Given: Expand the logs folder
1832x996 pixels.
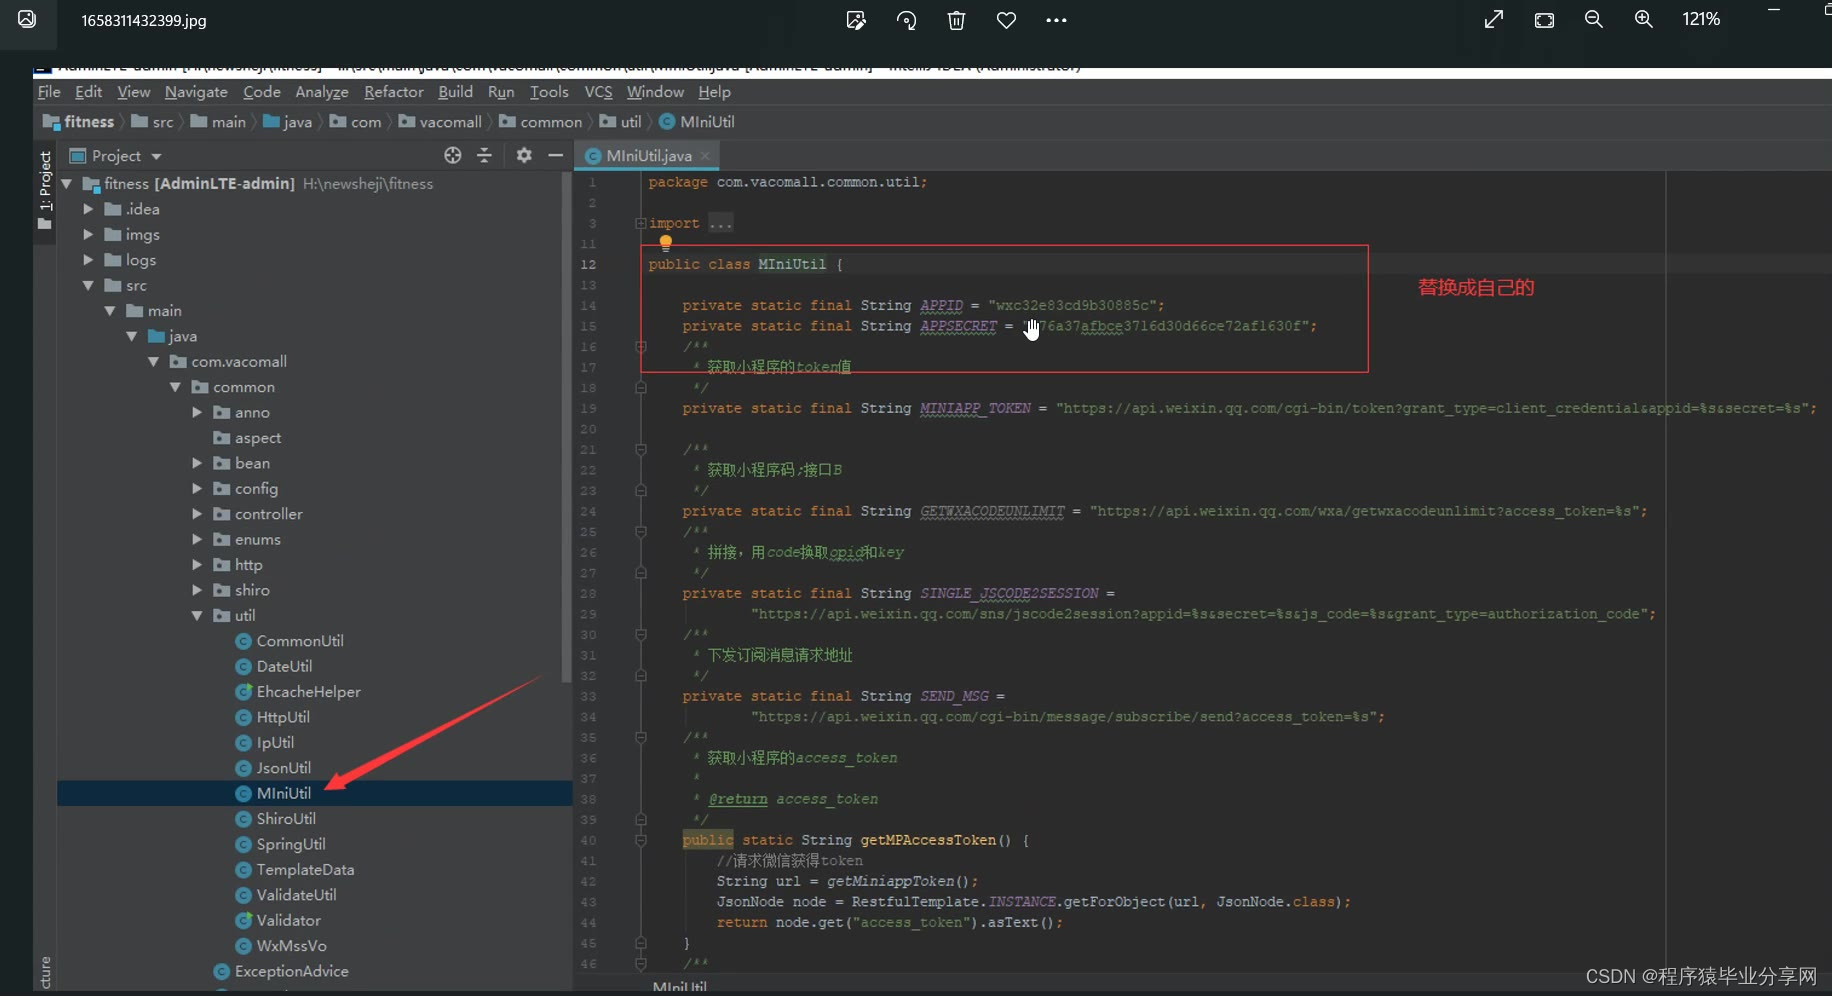Looking at the screenshot, I should coord(88,260).
